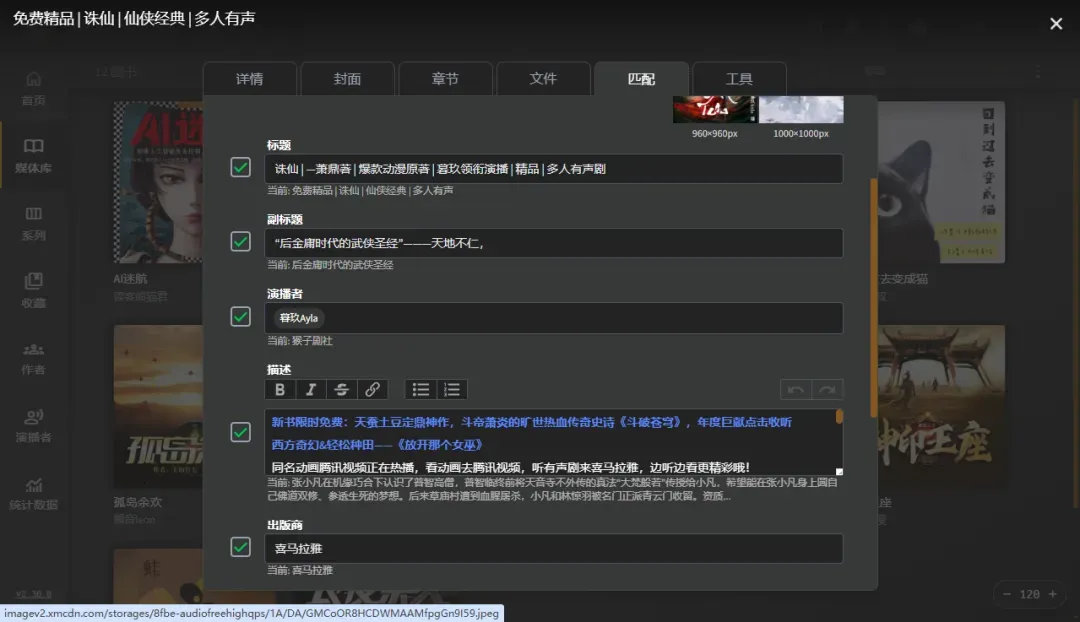This screenshot has height=622, width=1080.
Task: Switch to the 章节 chapters tab
Action: pos(445,78)
